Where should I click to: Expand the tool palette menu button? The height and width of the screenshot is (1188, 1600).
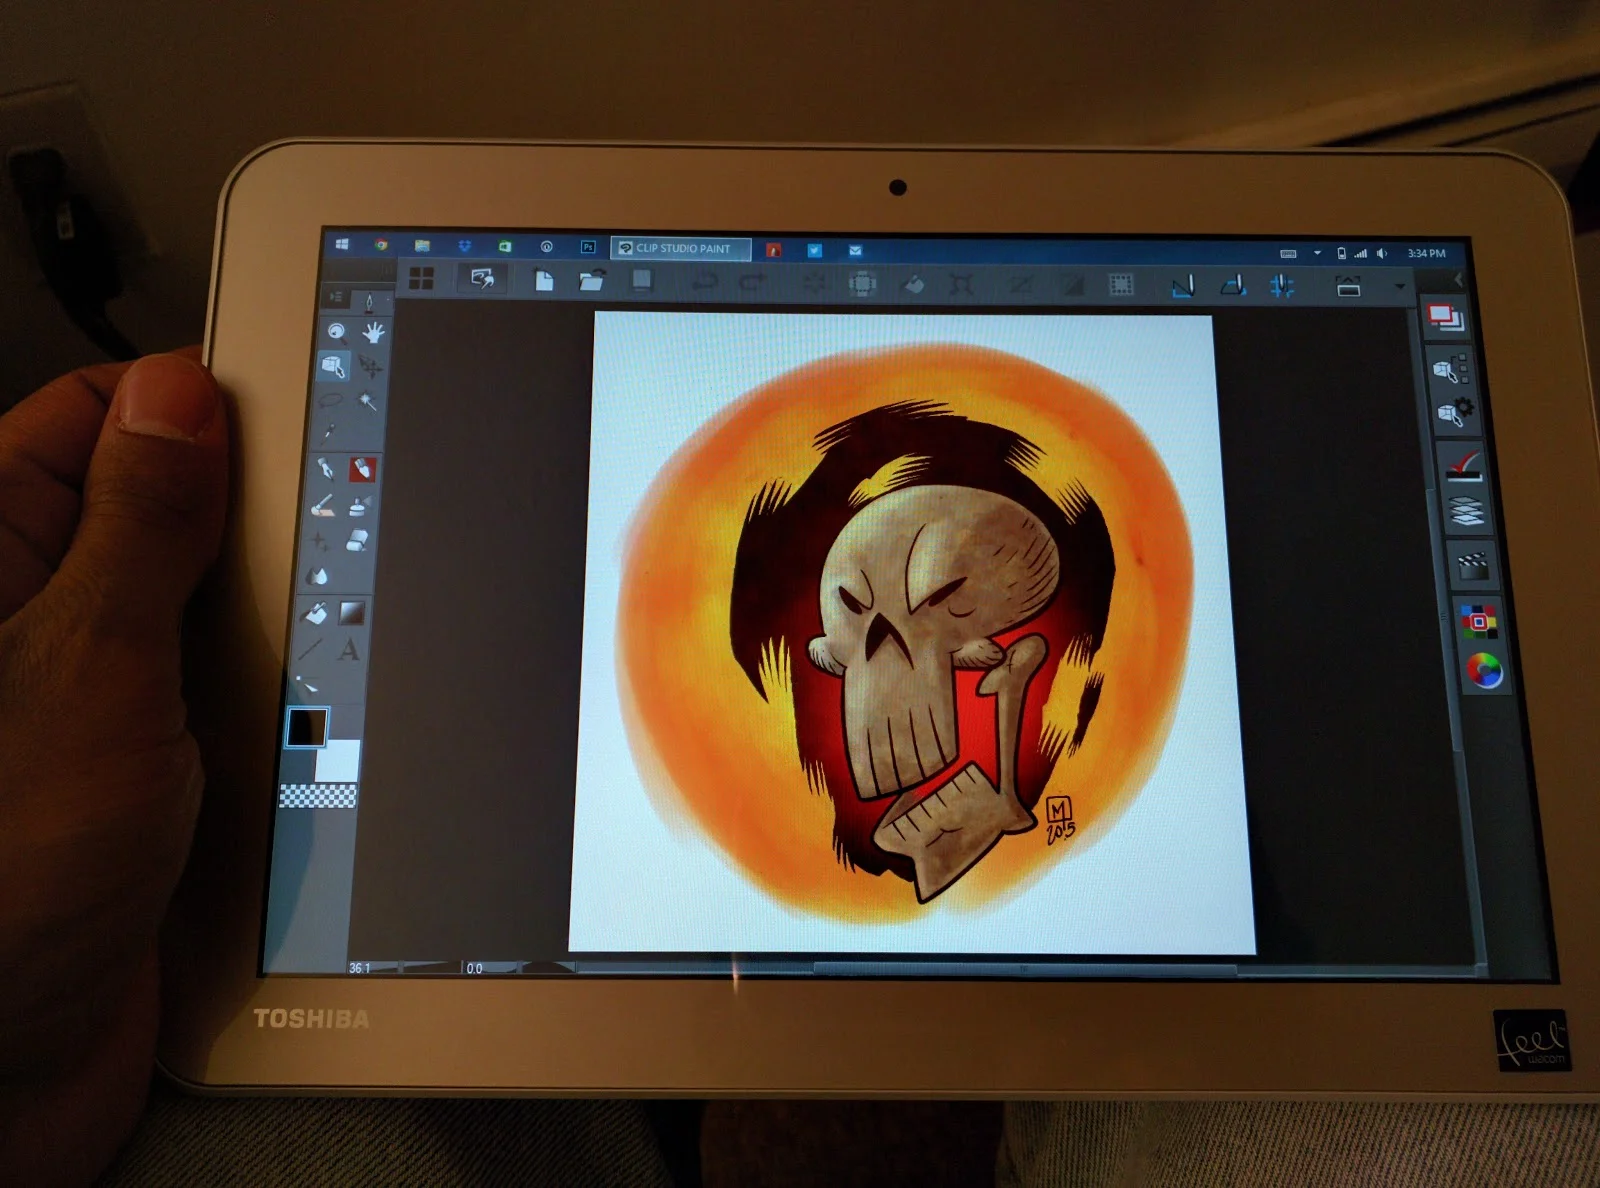(x=336, y=297)
